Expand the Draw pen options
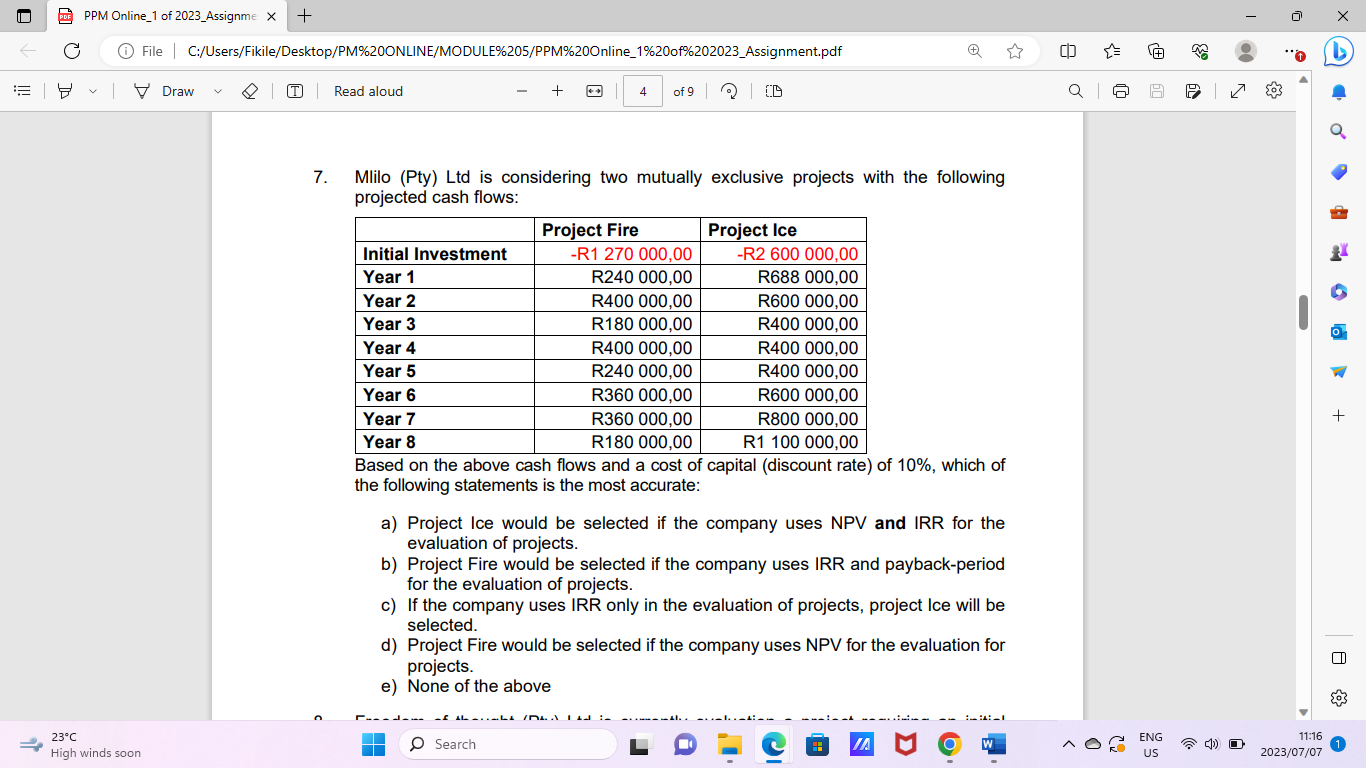Viewport: 1366px width, 768px height. click(216, 91)
